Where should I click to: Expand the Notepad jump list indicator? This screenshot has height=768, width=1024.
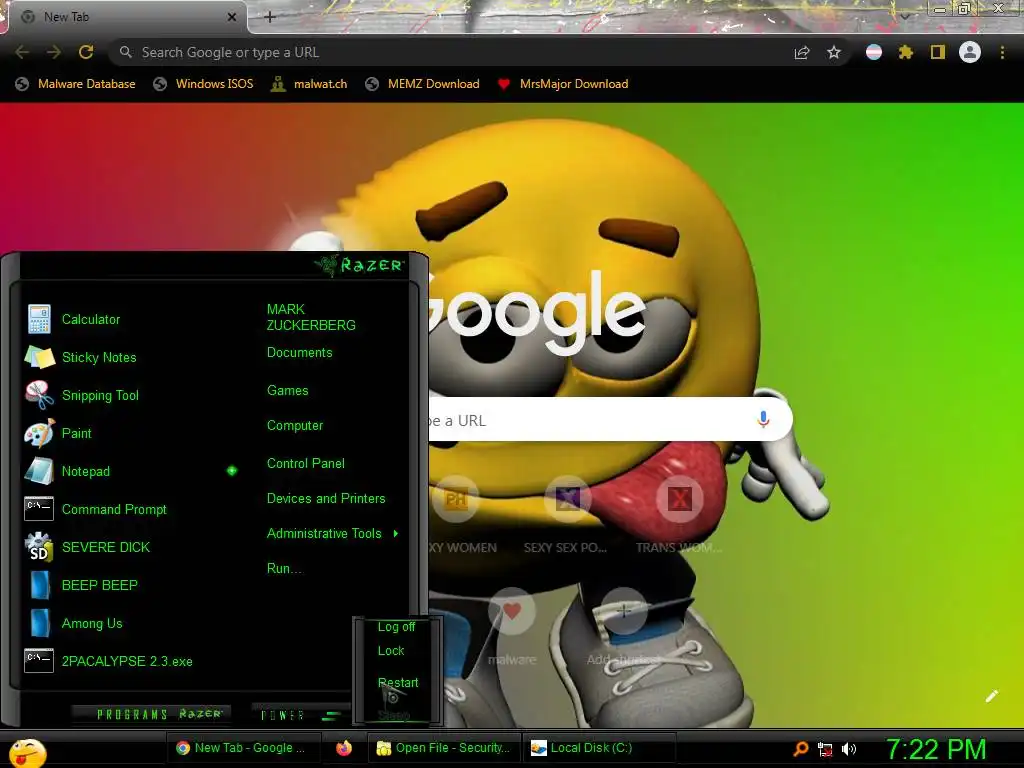click(x=232, y=471)
